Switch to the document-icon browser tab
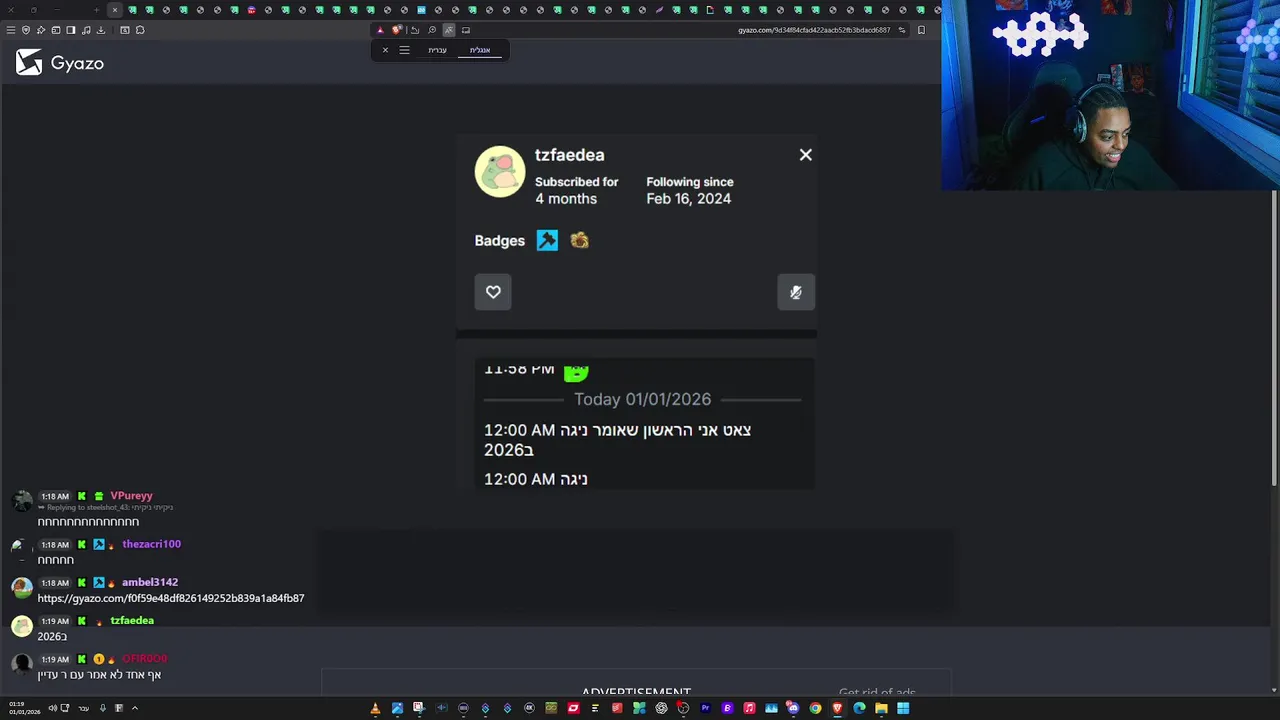1280x720 pixels. tap(710, 10)
